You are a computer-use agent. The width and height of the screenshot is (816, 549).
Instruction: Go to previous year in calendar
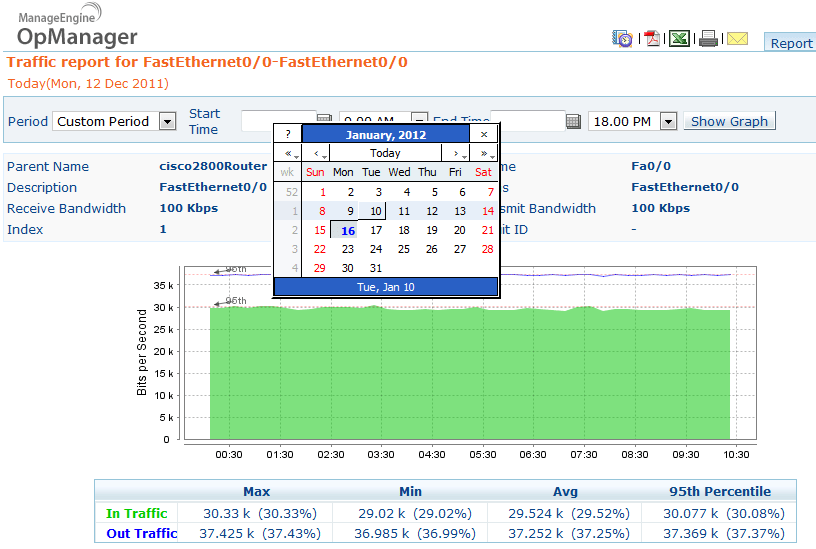click(288, 153)
